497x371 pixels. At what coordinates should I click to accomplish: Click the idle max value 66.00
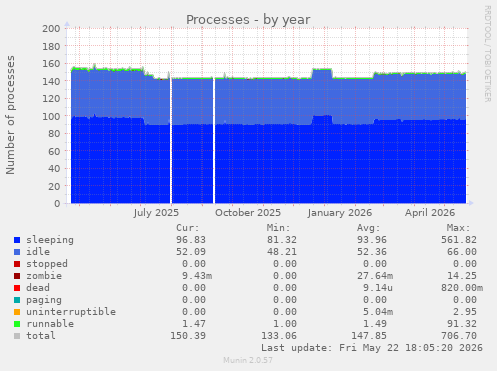point(462,252)
